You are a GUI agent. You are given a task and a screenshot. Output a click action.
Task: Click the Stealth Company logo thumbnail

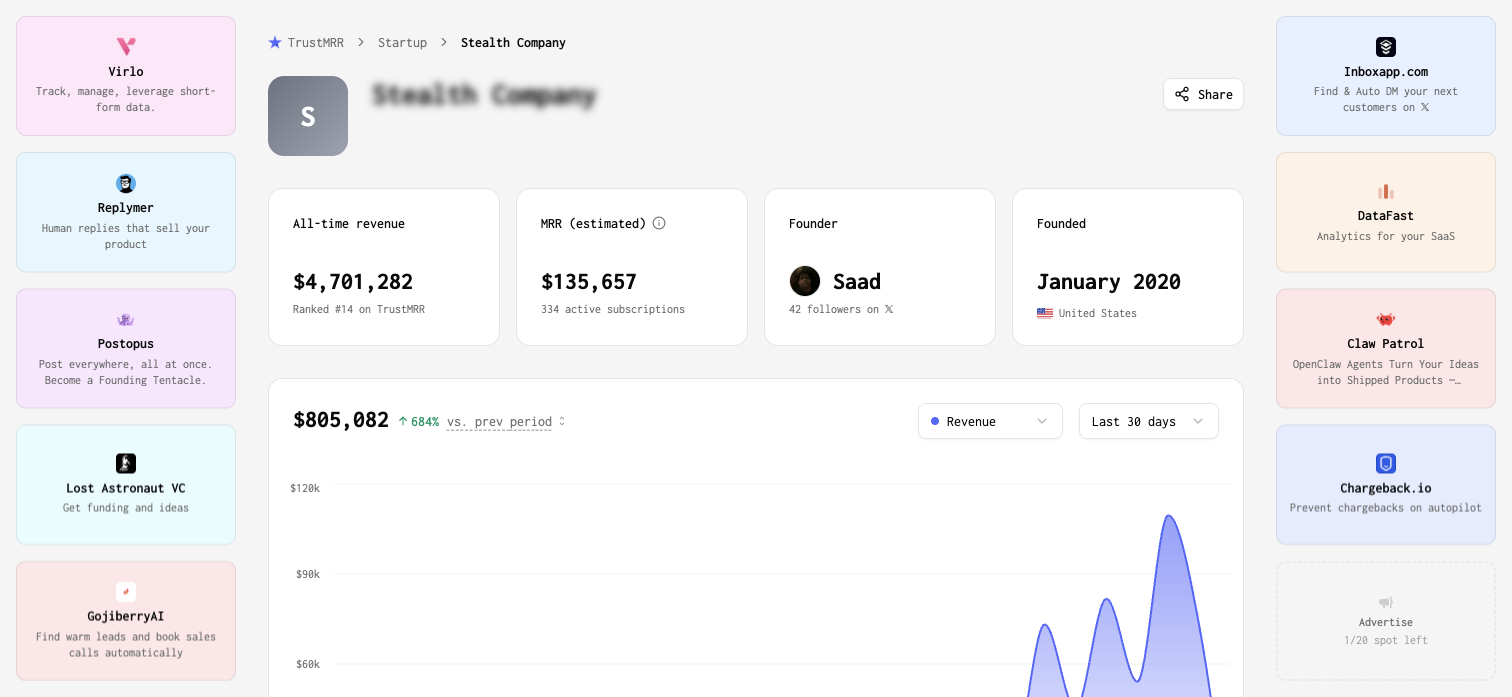coord(308,116)
